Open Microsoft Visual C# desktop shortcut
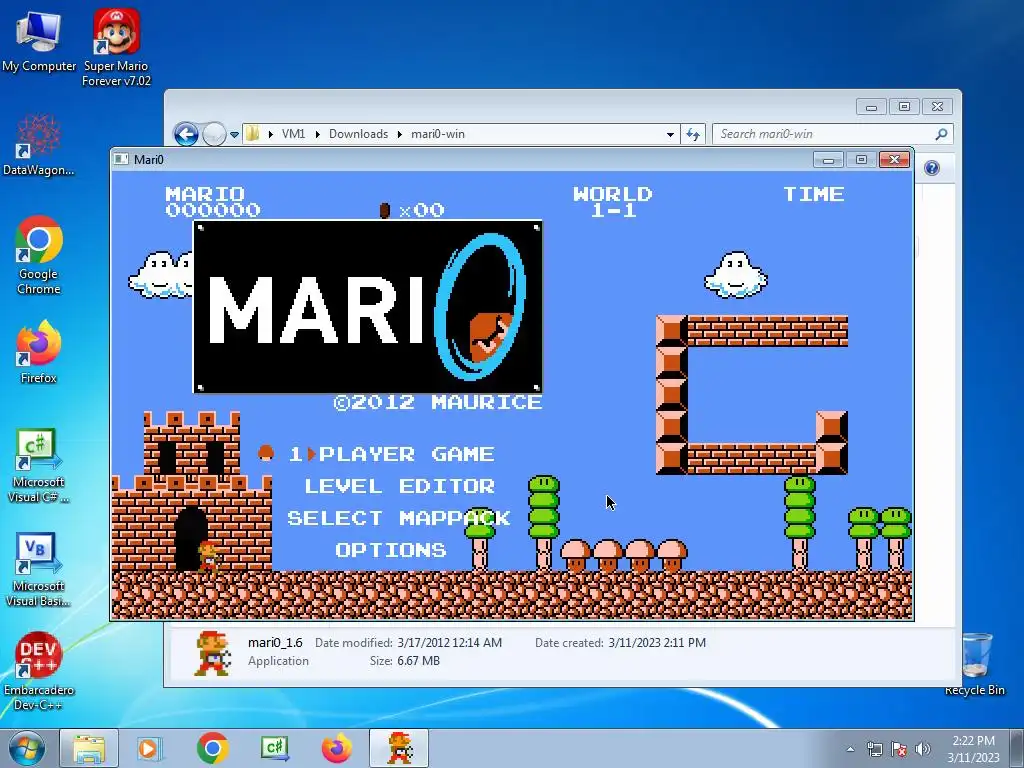Viewport: 1024px width, 768px height. (39, 466)
